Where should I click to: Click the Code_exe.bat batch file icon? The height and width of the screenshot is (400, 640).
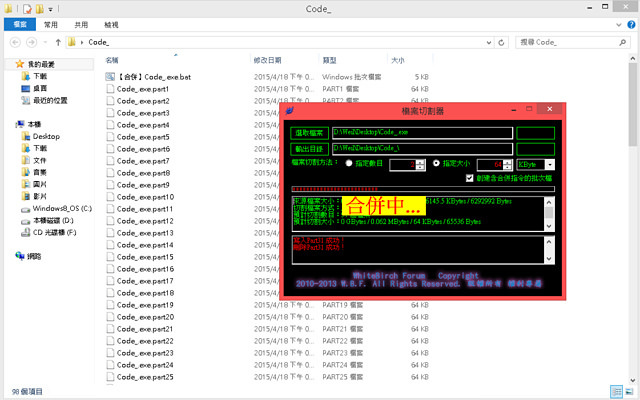click(111, 77)
